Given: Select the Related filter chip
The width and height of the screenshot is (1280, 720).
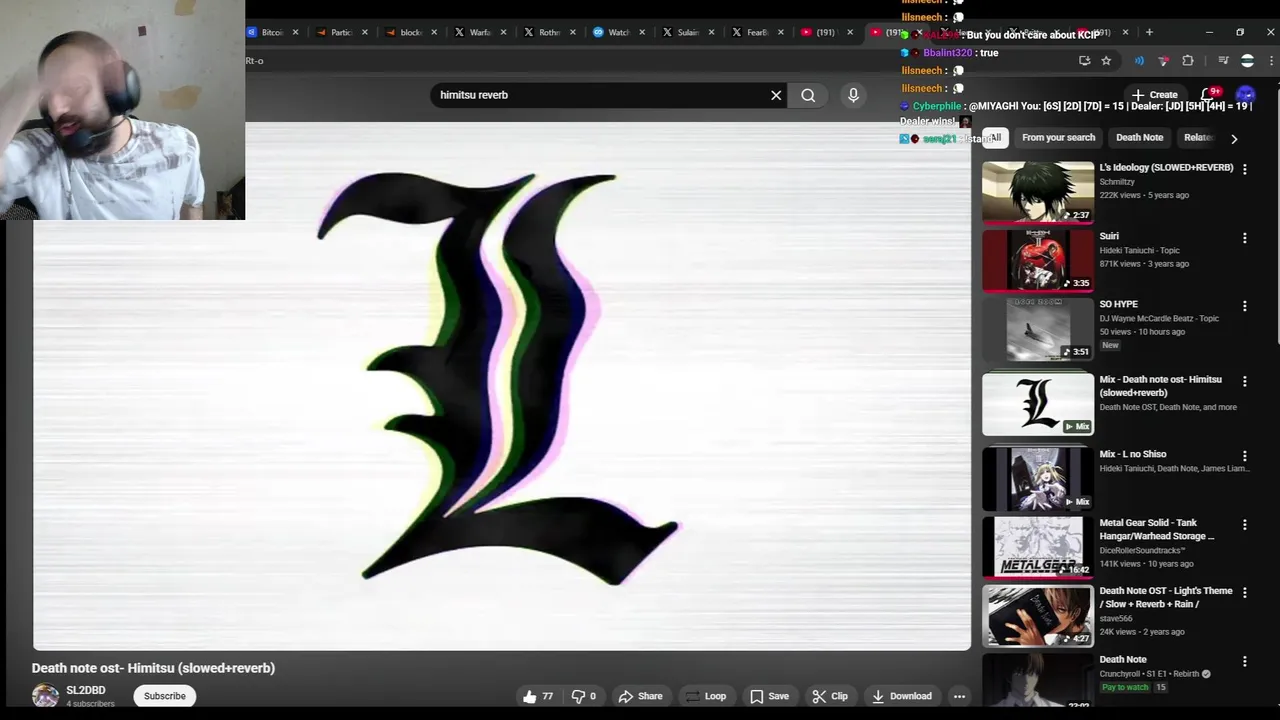Looking at the screenshot, I should click(1198, 137).
